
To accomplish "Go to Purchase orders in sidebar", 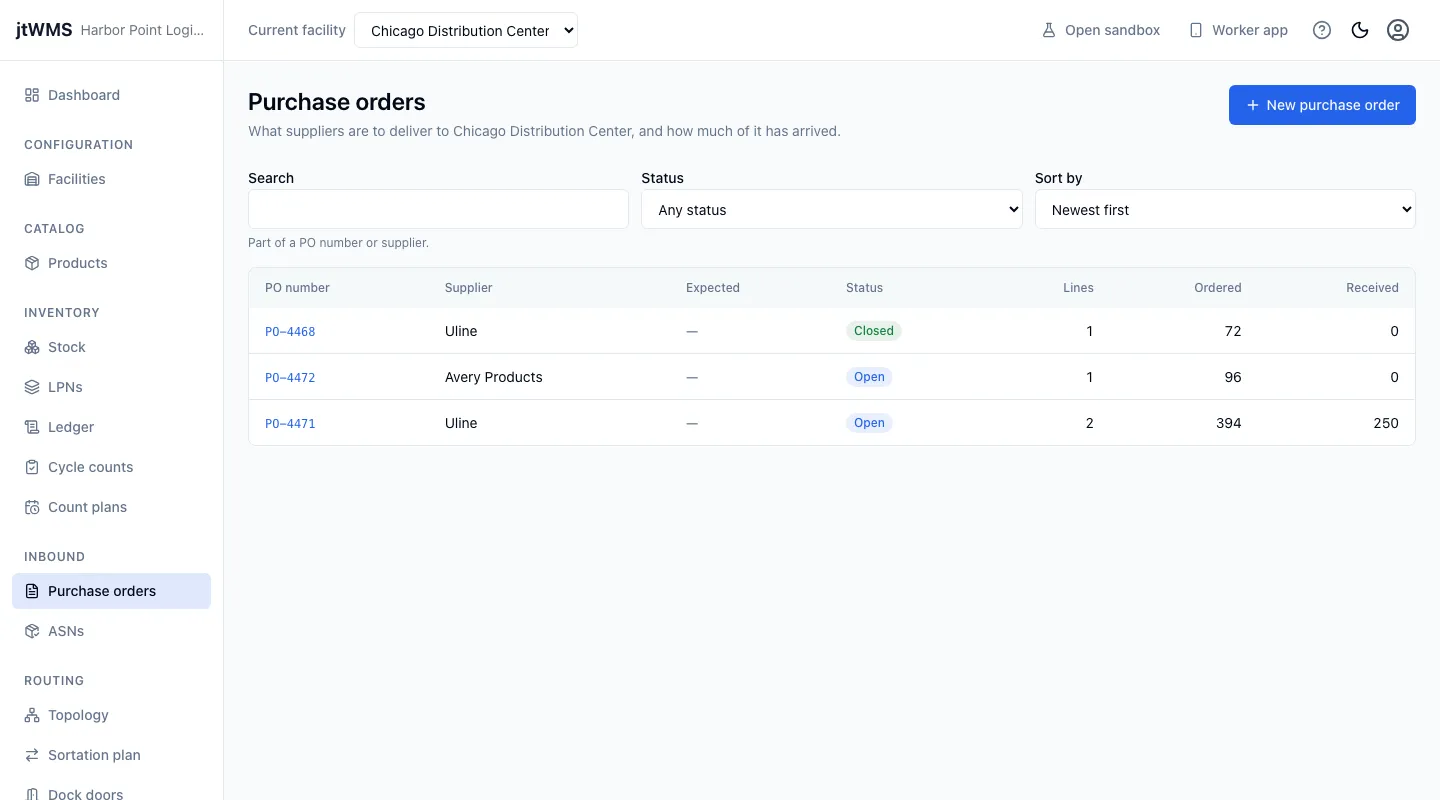I will [x=112, y=591].
